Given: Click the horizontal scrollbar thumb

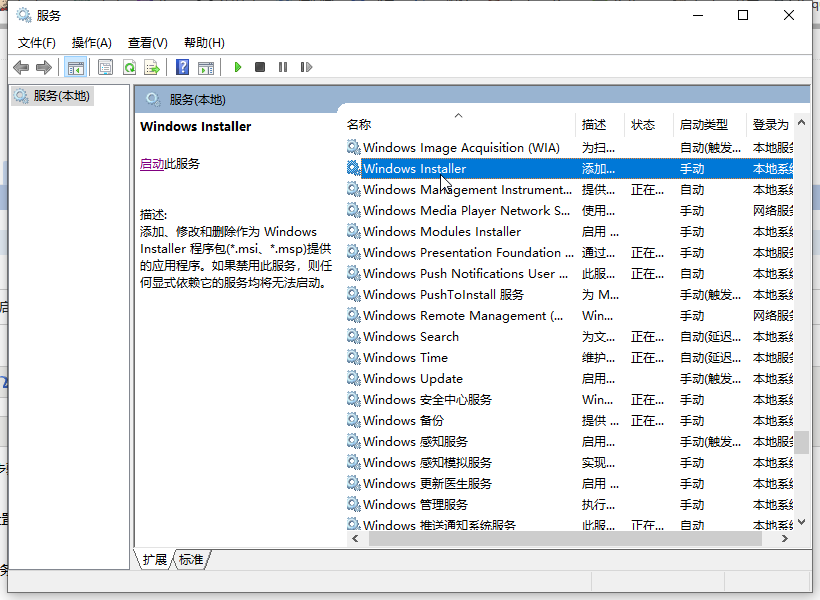Looking at the screenshot, I should pyautogui.click(x=565, y=538).
